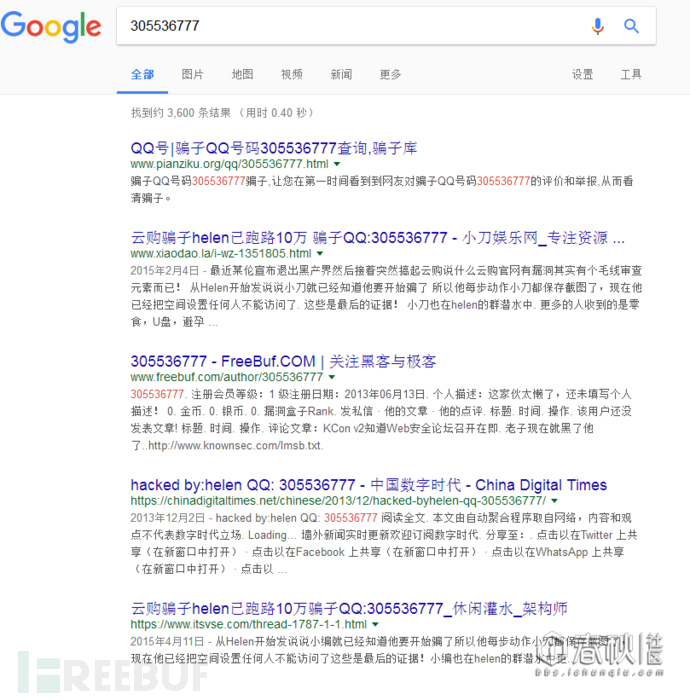Click the microphone voice search icon
The width and height of the screenshot is (690, 700).
pyautogui.click(x=598, y=26)
